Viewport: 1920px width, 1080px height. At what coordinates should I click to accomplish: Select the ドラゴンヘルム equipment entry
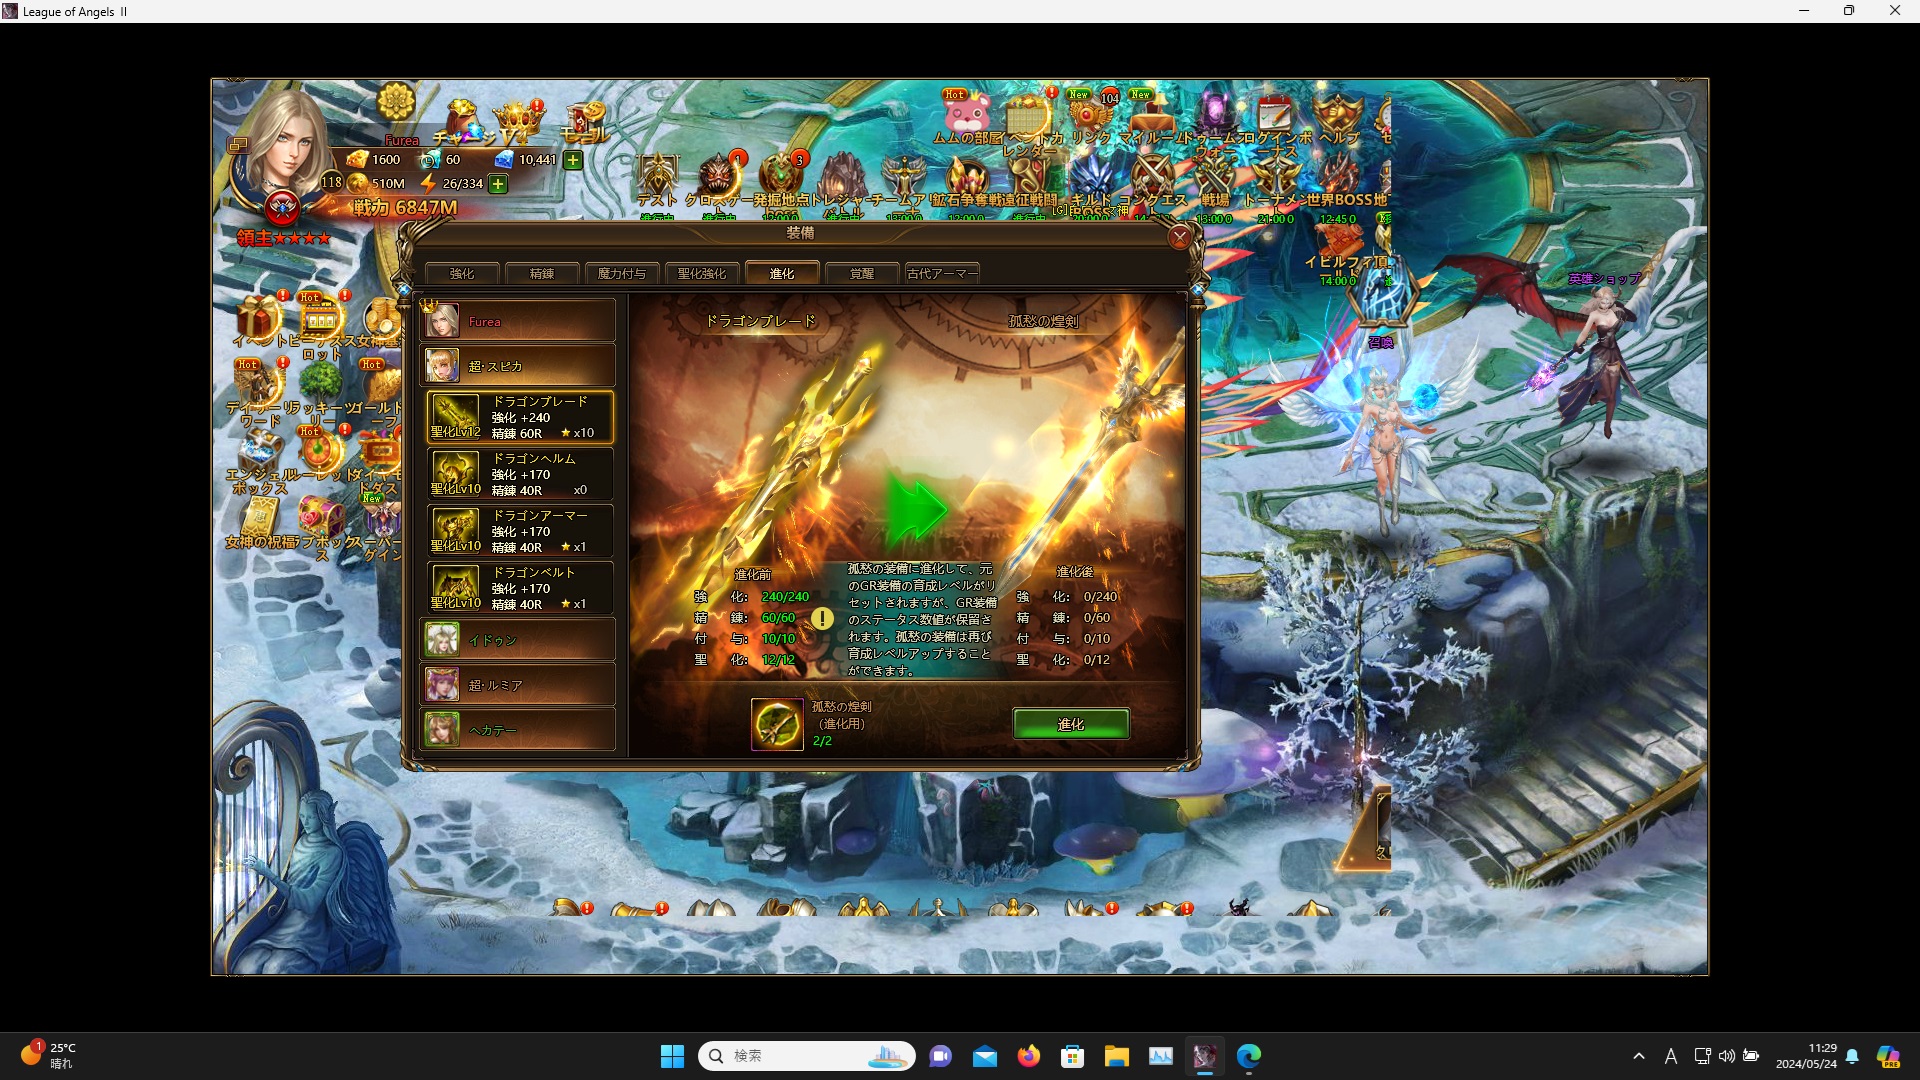tap(520, 474)
